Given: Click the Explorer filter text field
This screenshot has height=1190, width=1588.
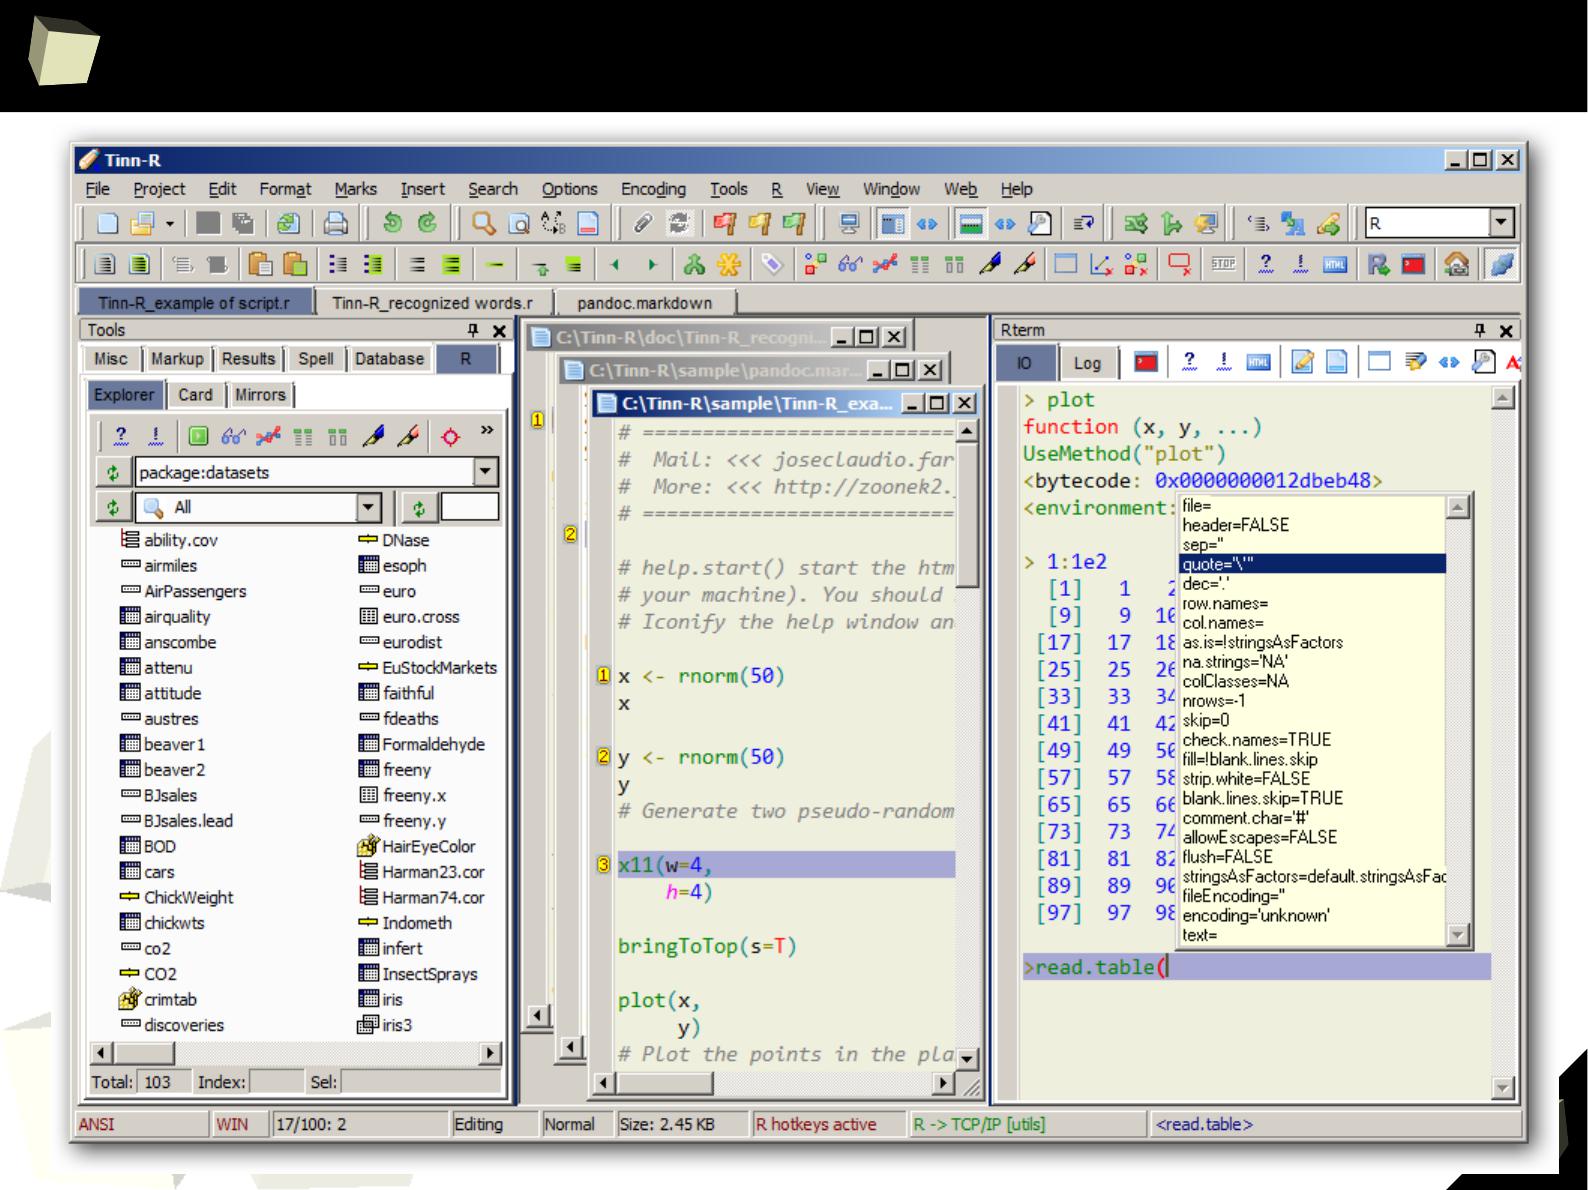Looking at the screenshot, I should tap(469, 507).
